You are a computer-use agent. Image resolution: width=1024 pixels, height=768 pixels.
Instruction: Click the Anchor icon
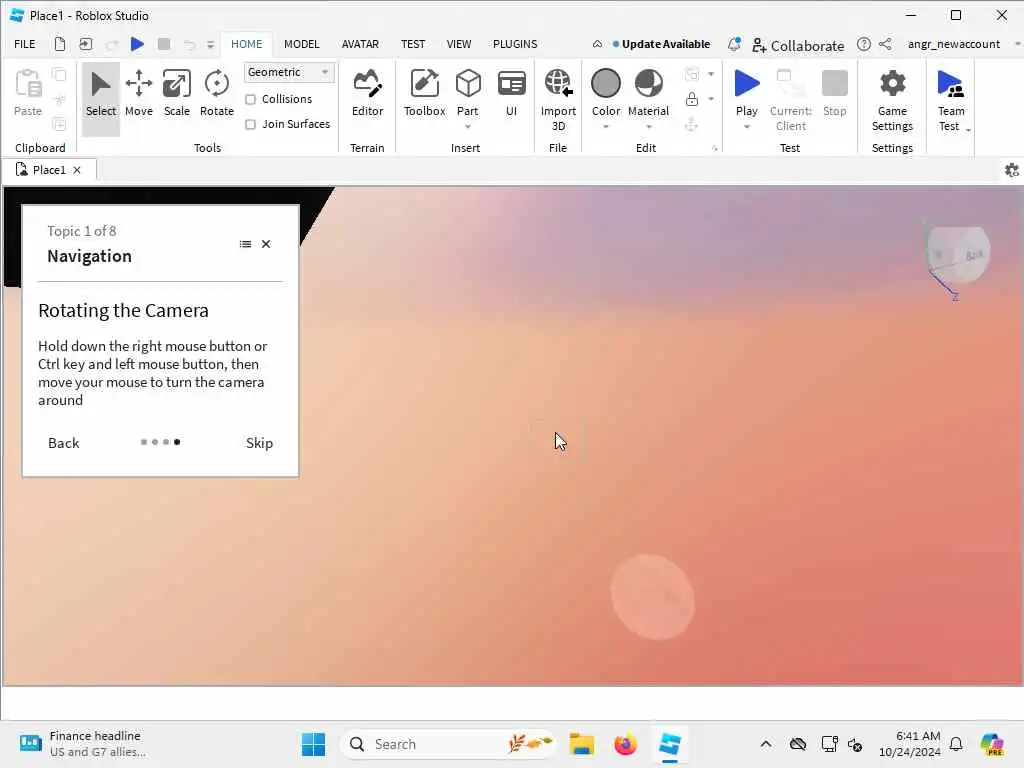coord(692,124)
